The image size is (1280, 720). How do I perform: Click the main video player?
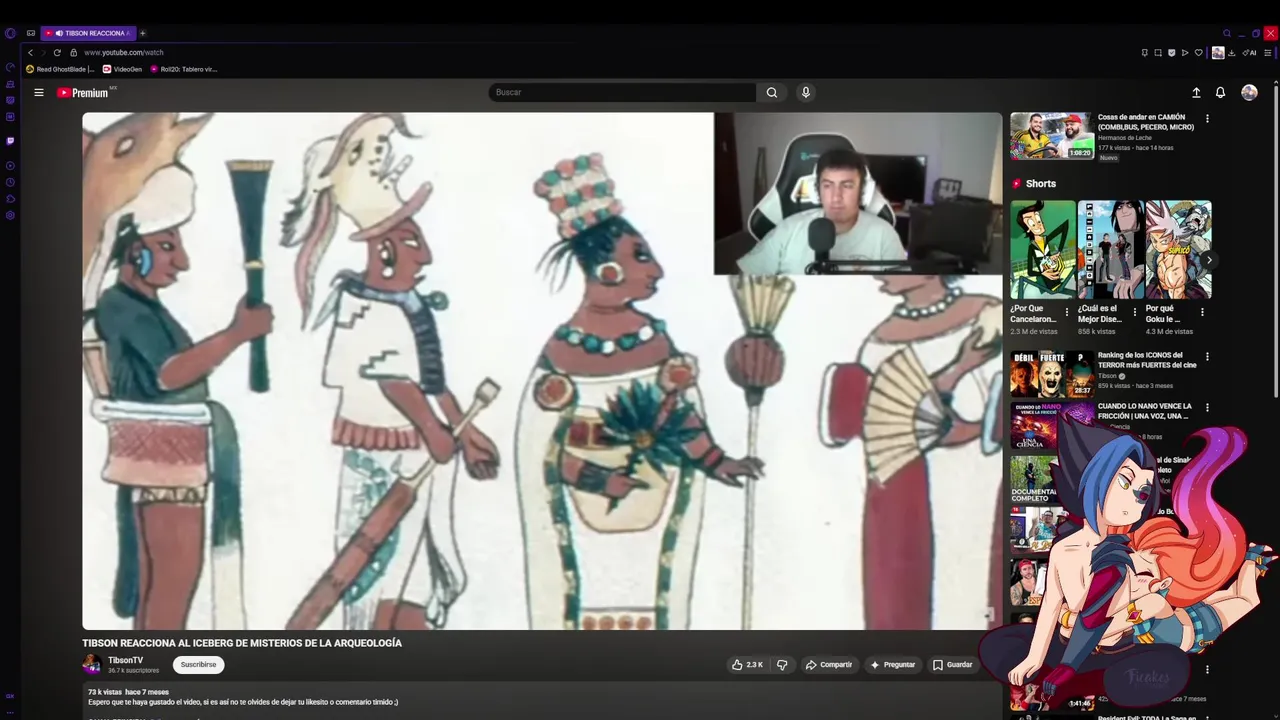click(x=542, y=371)
